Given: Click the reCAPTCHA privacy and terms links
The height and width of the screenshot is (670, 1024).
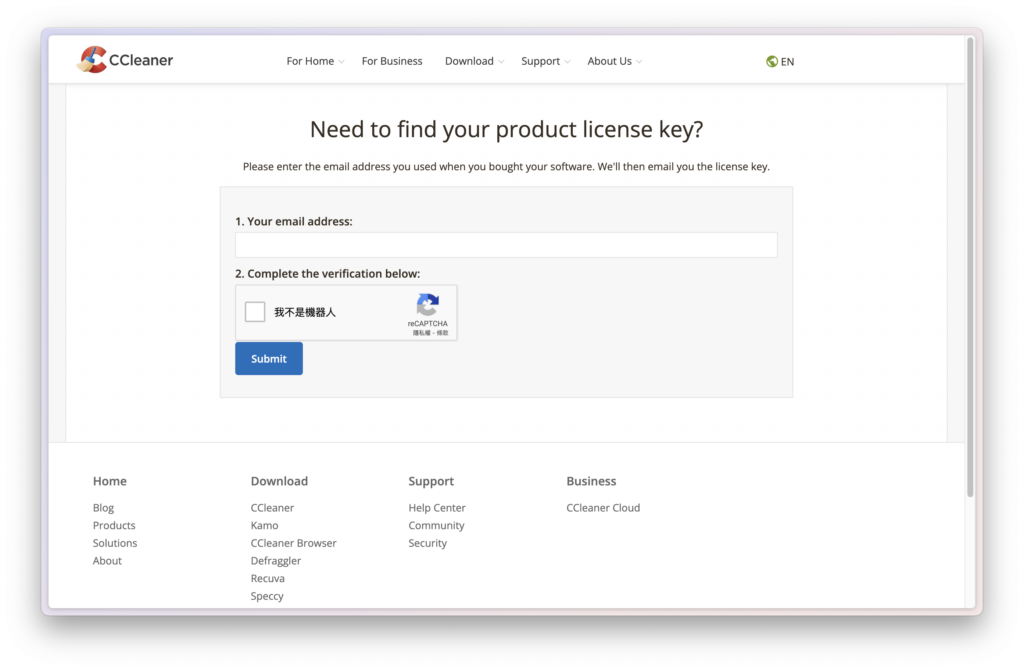Looking at the screenshot, I should click(x=430, y=333).
